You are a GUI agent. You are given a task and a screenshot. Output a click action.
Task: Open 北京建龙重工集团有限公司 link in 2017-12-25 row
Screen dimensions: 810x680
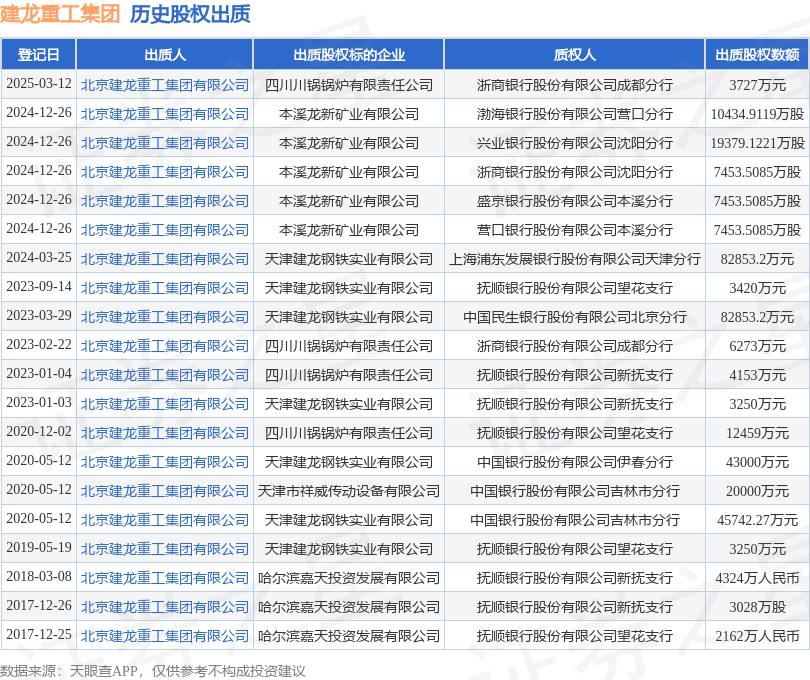pyautogui.click(x=165, y=636)
